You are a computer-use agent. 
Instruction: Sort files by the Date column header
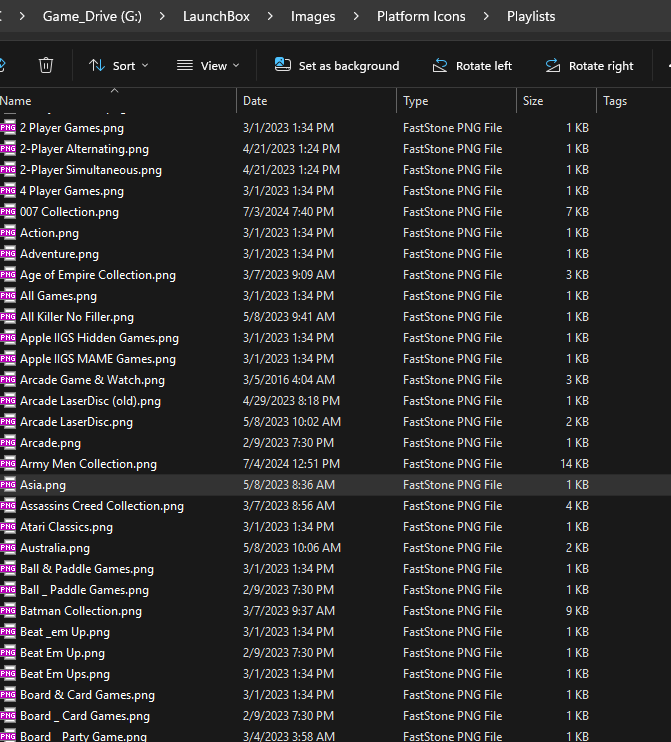pyautogui.click(x=255, y=101)
